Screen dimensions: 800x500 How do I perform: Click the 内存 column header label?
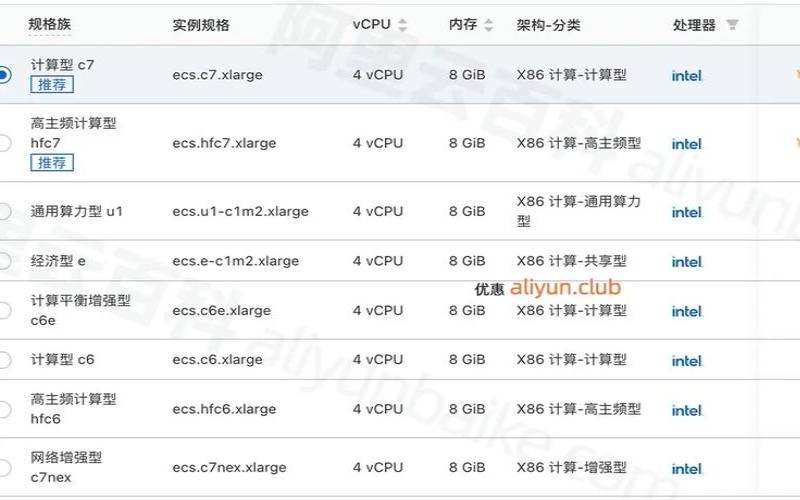463,24
